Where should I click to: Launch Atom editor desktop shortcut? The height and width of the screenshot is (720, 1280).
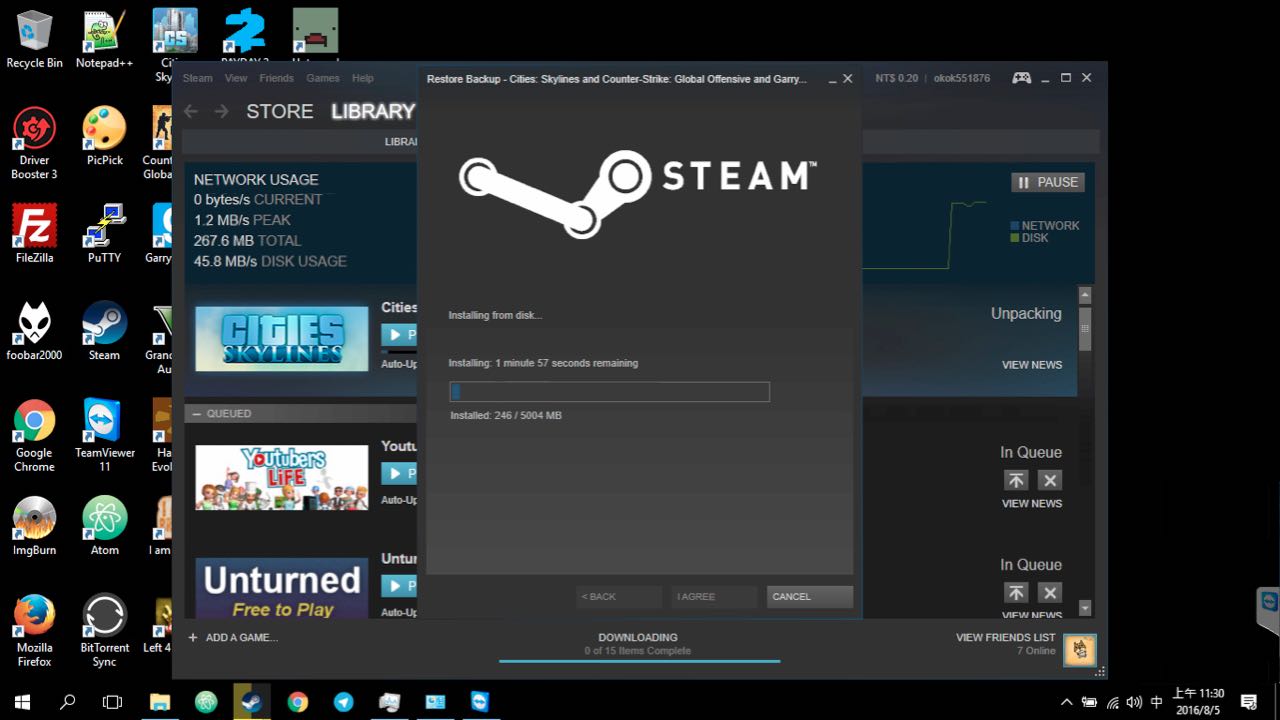click(x=104, y=527)
